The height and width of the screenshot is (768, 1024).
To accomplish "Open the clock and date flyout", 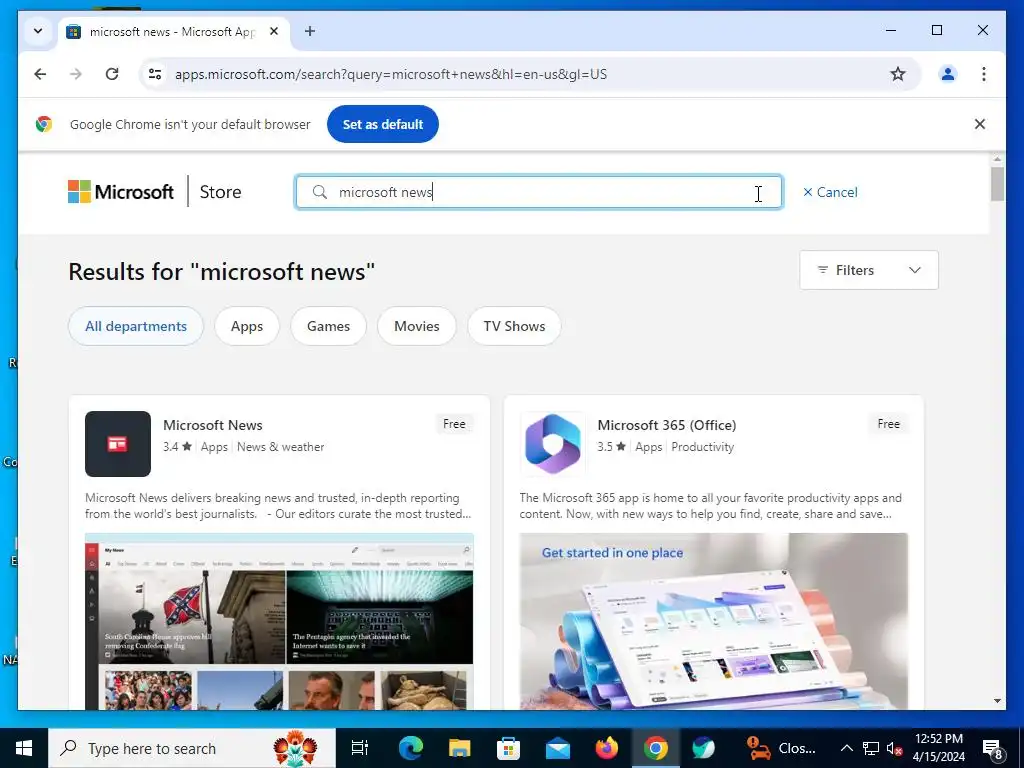I will click(938, 748).
